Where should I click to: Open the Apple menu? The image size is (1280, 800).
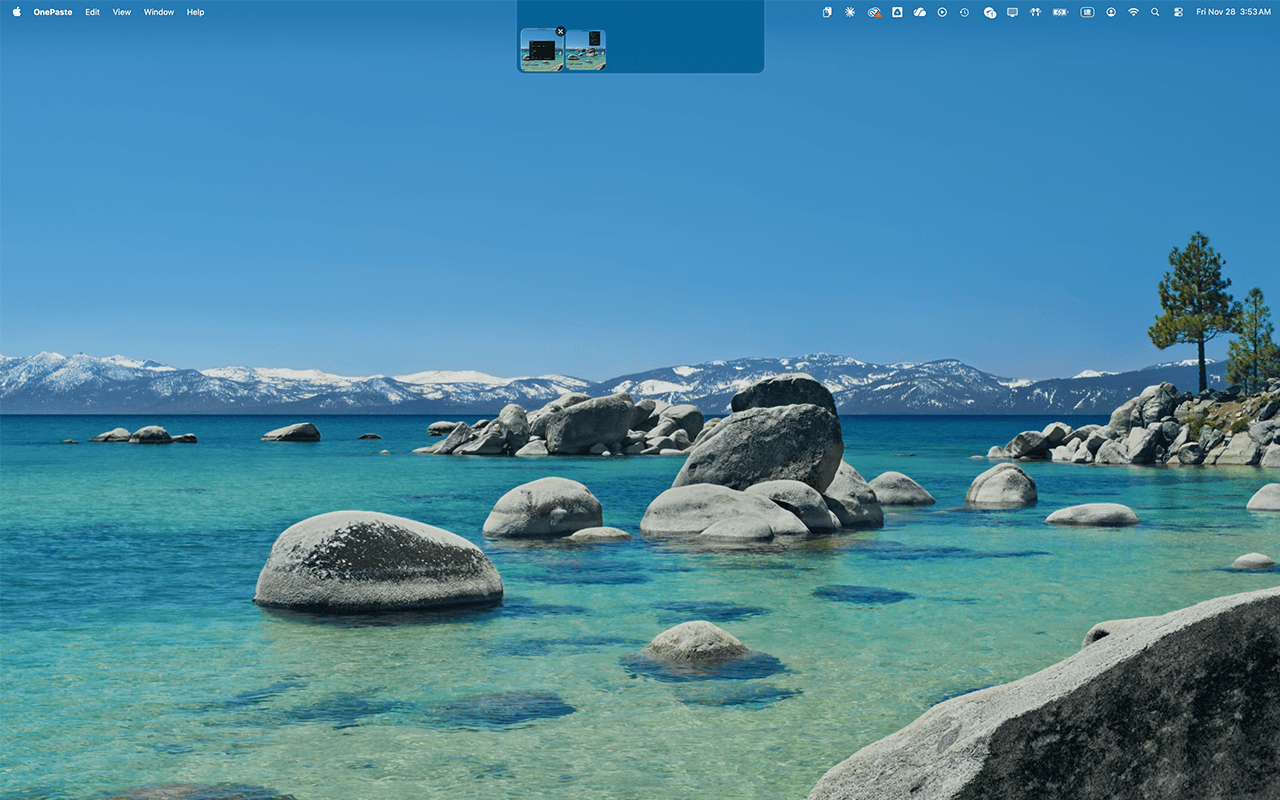click(15, 12)
